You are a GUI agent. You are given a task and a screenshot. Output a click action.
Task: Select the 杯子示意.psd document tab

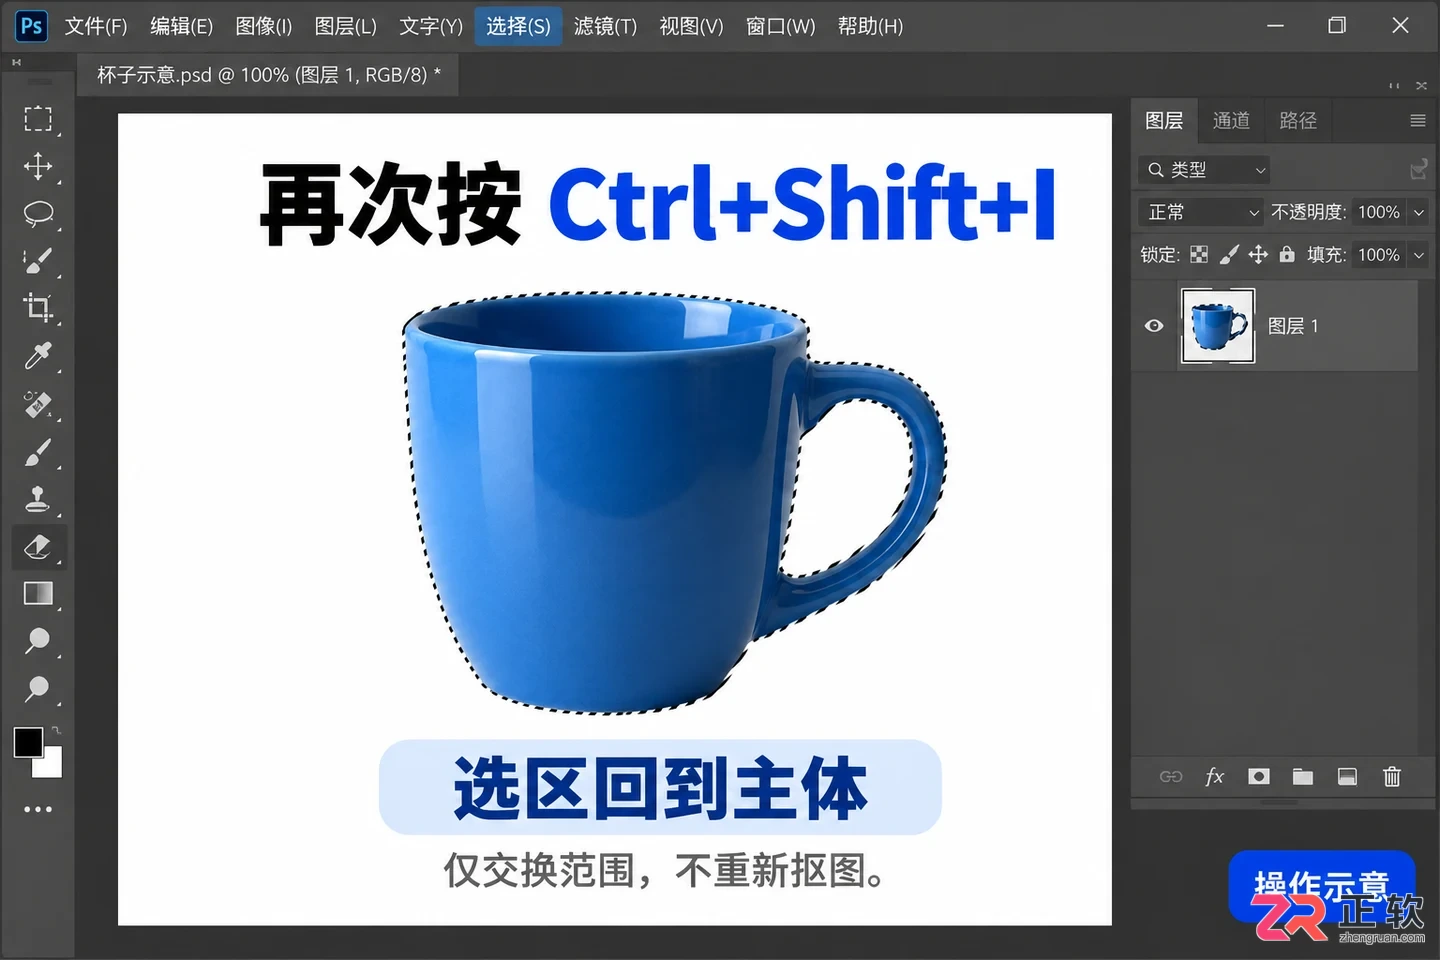[268, 75]
